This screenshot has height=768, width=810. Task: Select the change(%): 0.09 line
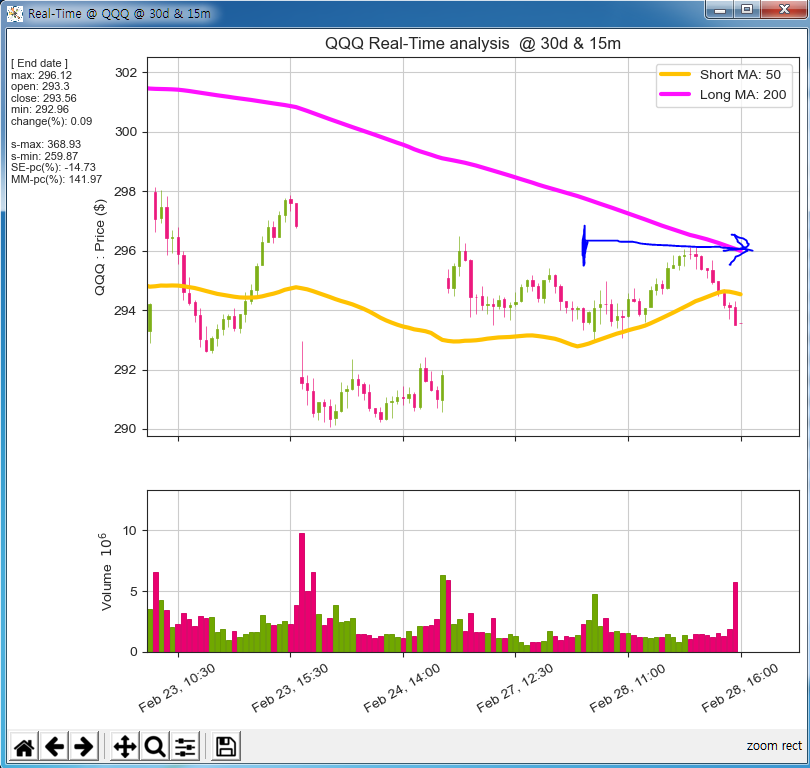tap(52, 121)
